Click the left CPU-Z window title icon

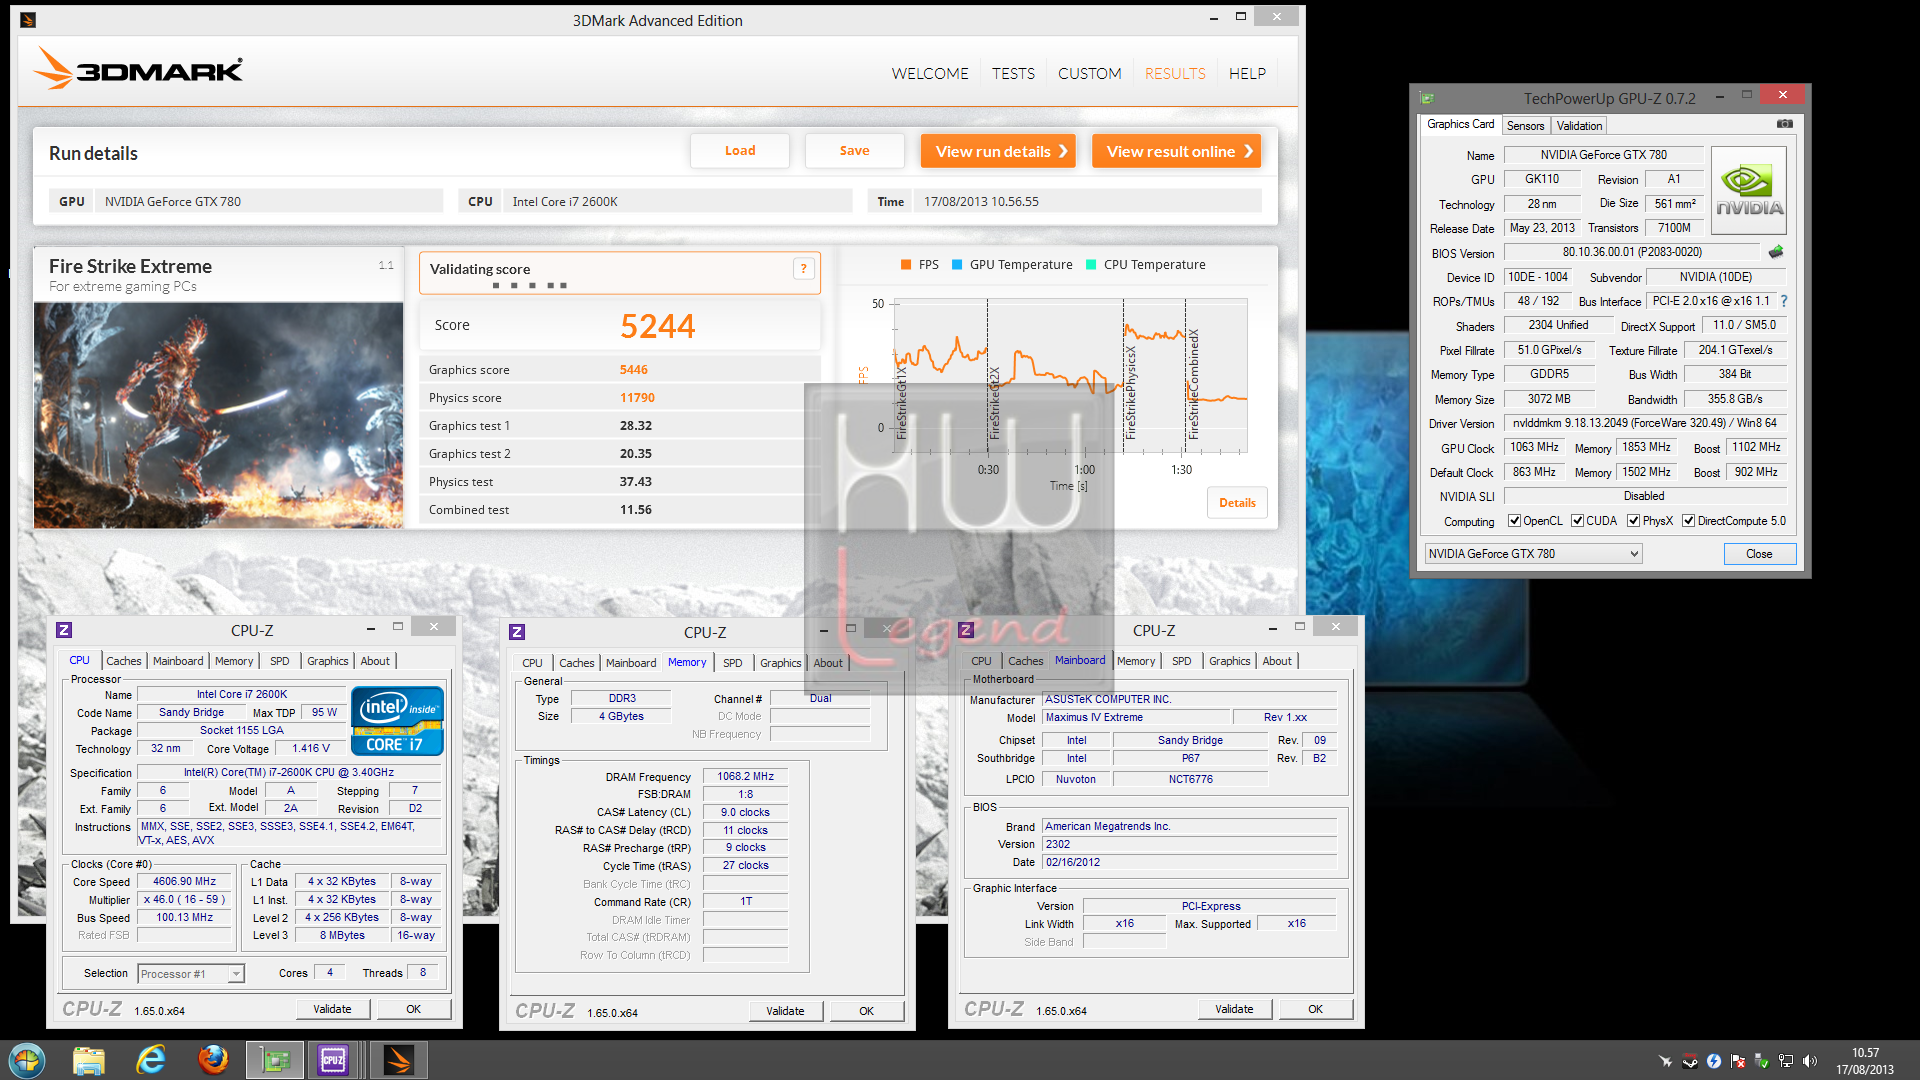coord(64,630)
